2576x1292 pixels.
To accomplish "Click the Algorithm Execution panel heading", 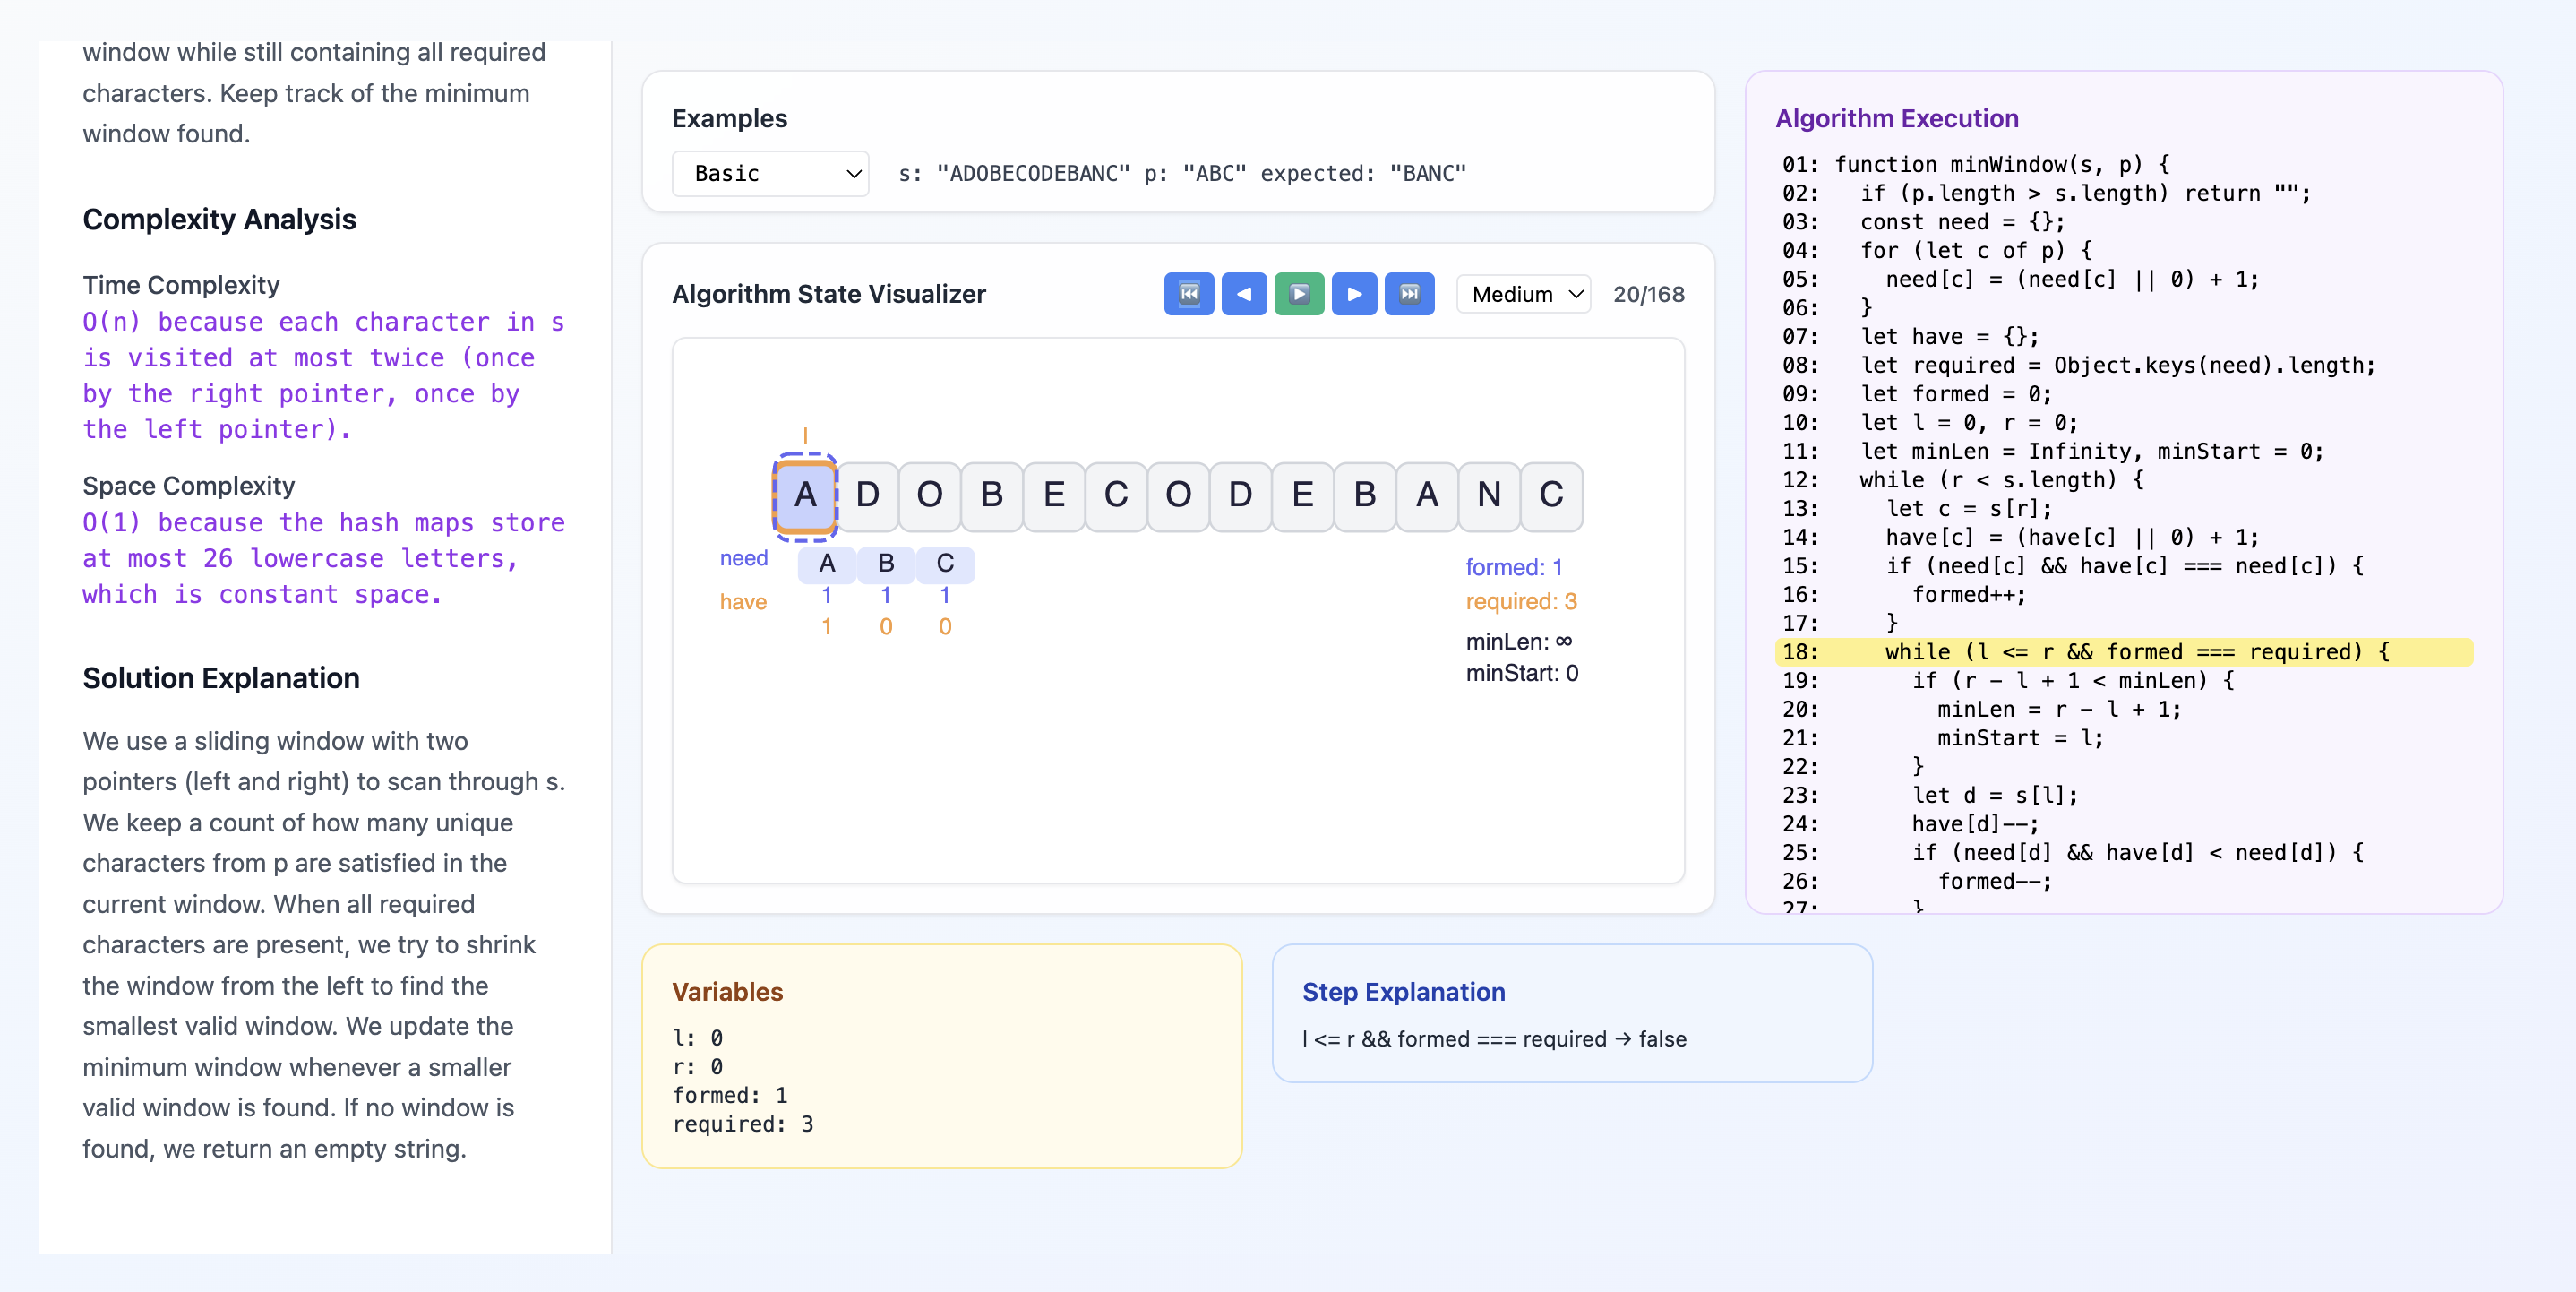I will pos(1896,118).
